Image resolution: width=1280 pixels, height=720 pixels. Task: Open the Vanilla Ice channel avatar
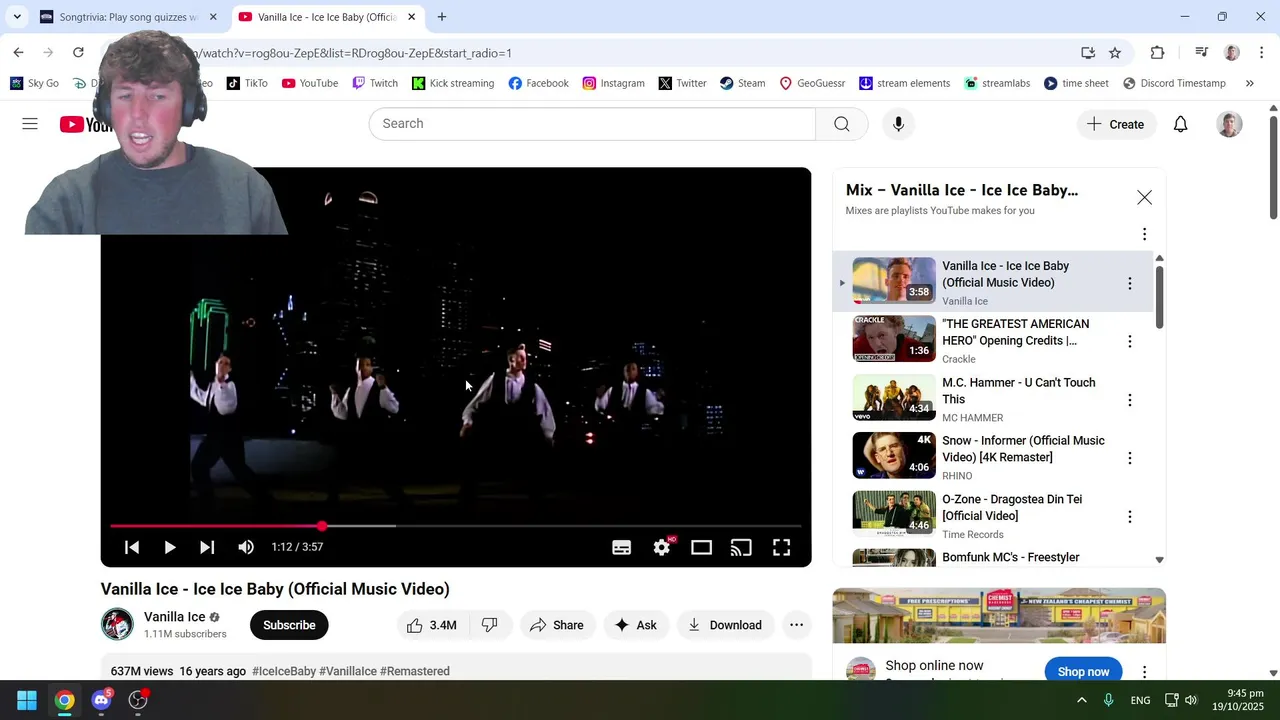(x=117, y=624)
